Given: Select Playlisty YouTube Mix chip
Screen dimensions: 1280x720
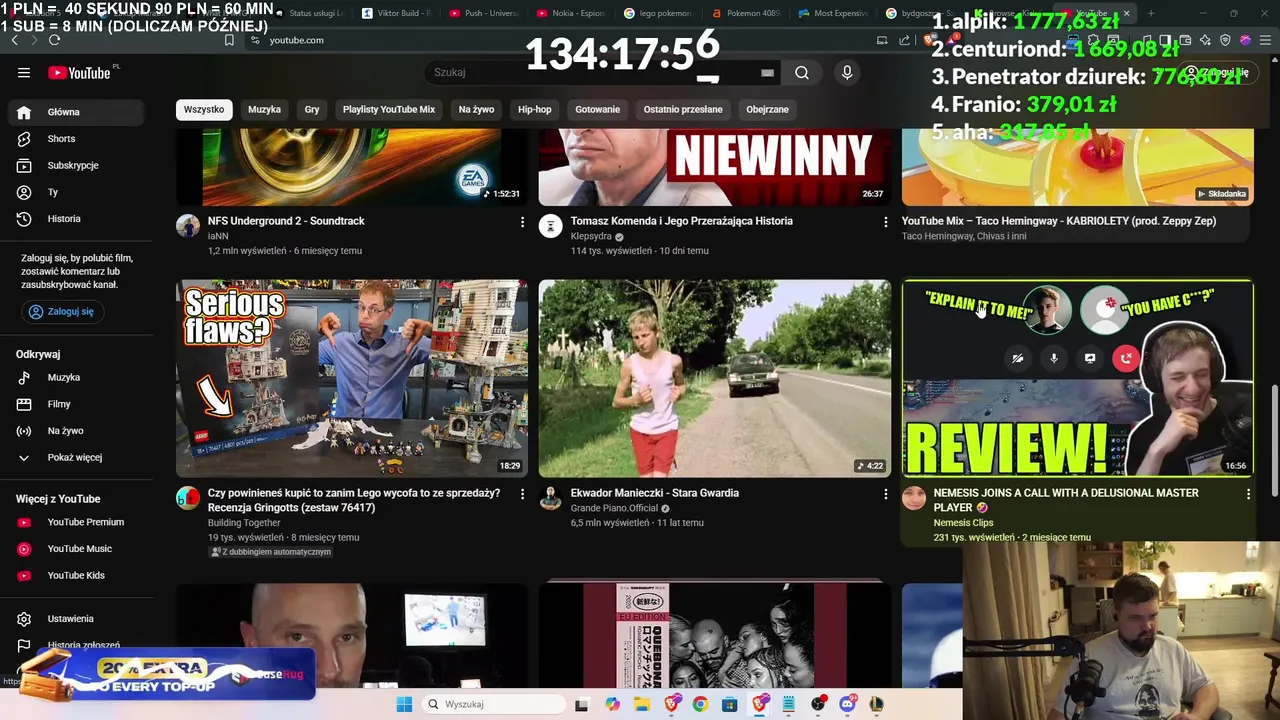Looking at the screenshot, I should [x=389, y=109].
